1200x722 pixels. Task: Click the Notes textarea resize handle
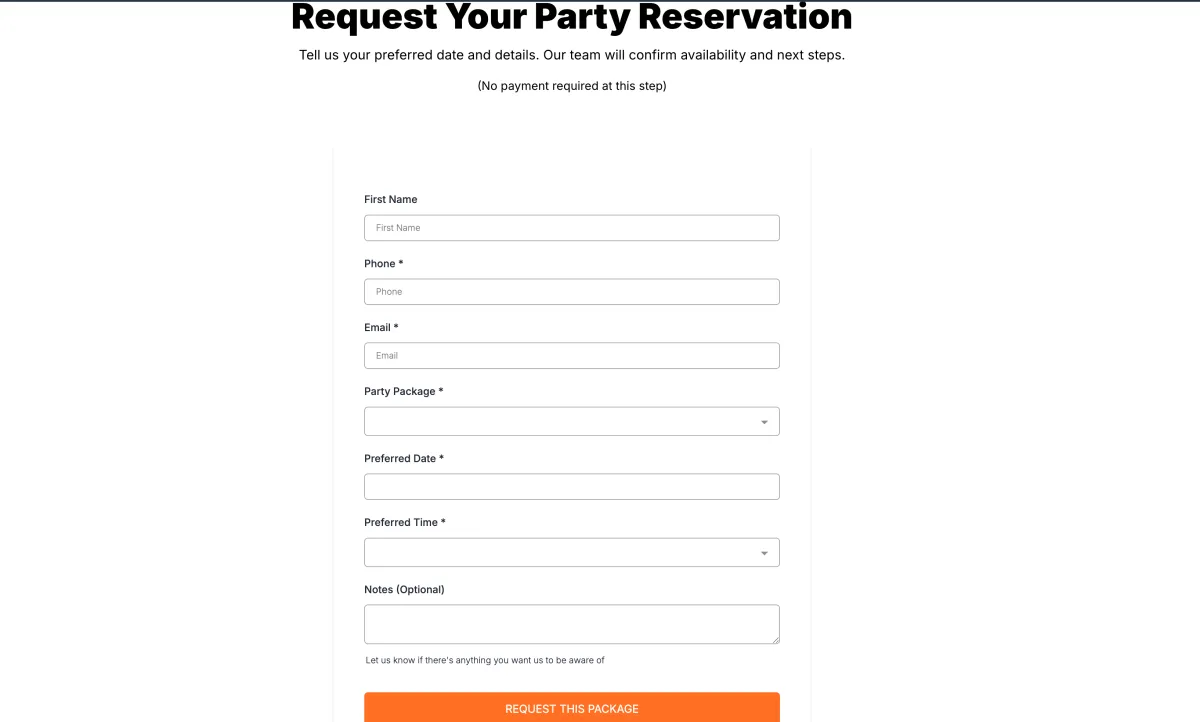pos(774,639)
